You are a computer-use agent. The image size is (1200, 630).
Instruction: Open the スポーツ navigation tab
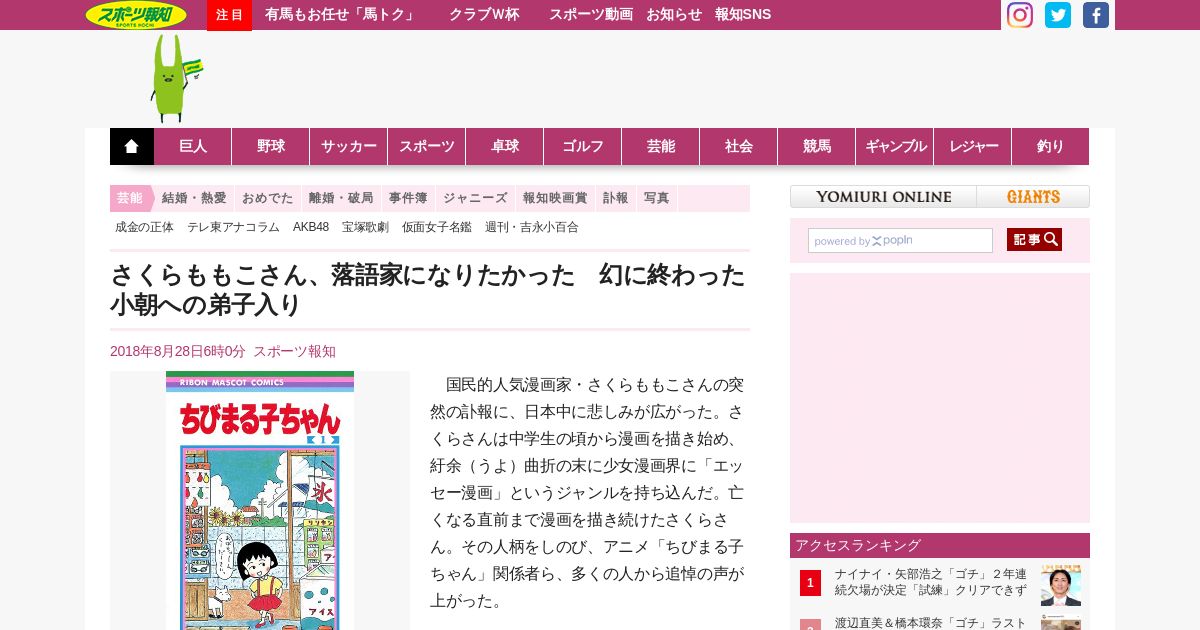[x=427, y=147]
